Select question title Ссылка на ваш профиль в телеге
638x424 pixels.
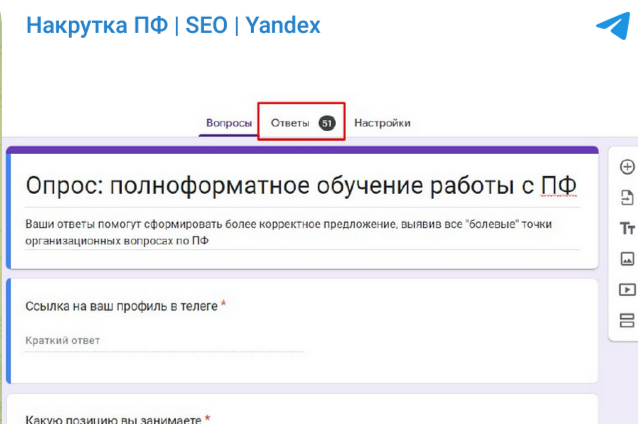pos(121,305)
